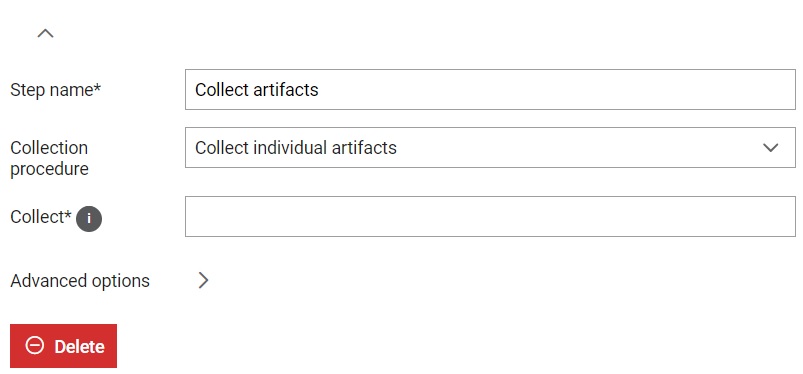The image size is (803, 374).
Task: Click the 'Collection procedure' label
Action: tap(49, 158)
